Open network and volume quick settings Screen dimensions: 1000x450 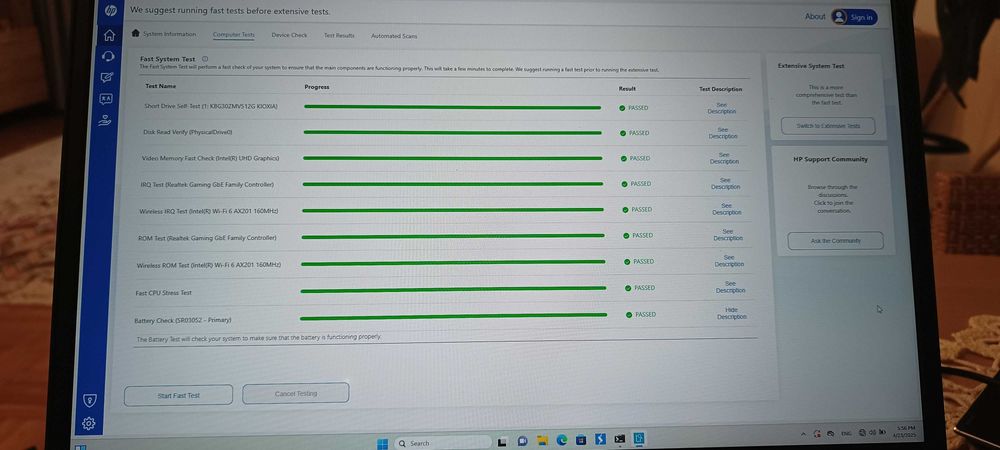(x=872, y=432)
